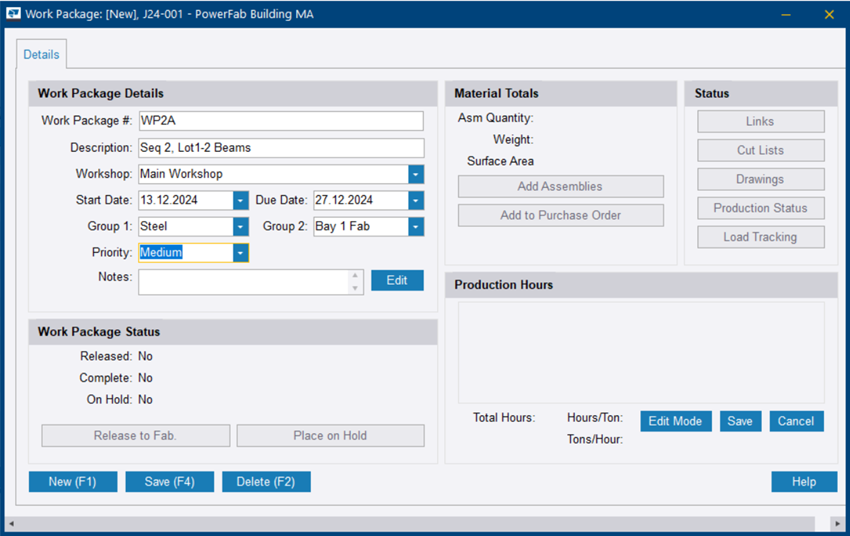Click in the Work Package # field
850x536 pixels.
click(x=281, y=121)
